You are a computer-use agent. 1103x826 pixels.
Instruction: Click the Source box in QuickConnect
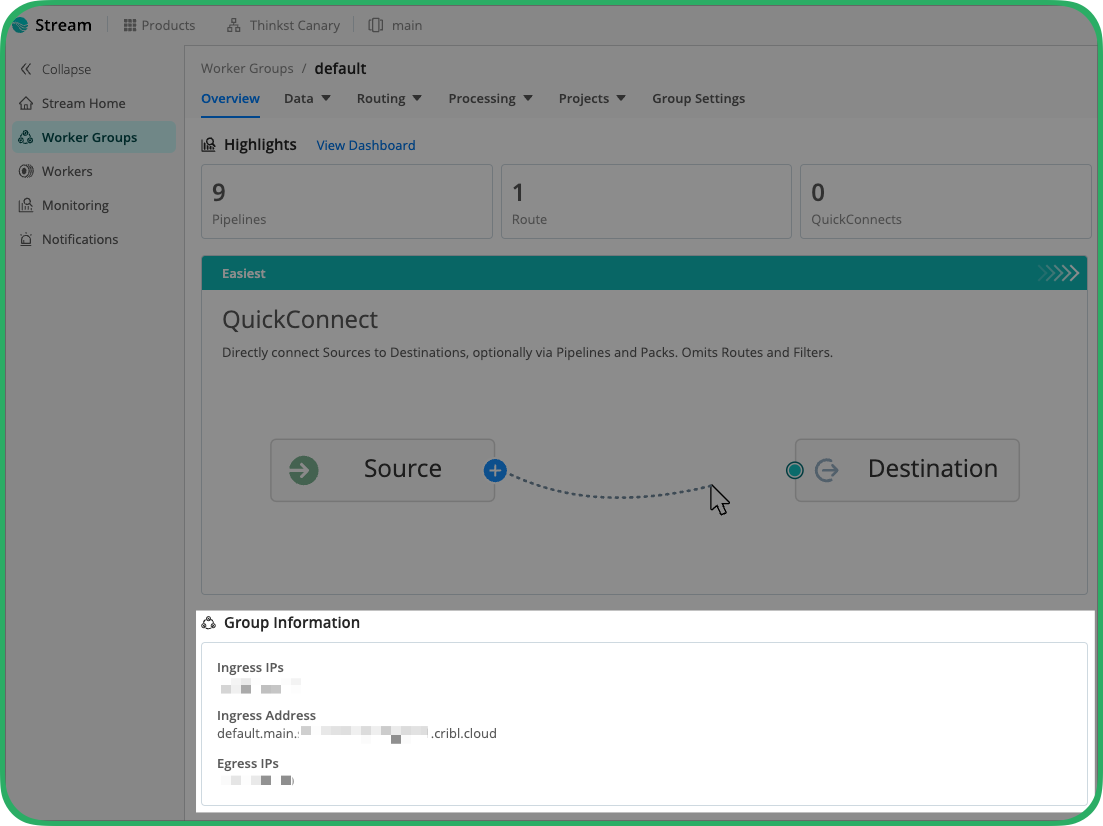click(x=383, y=470)
